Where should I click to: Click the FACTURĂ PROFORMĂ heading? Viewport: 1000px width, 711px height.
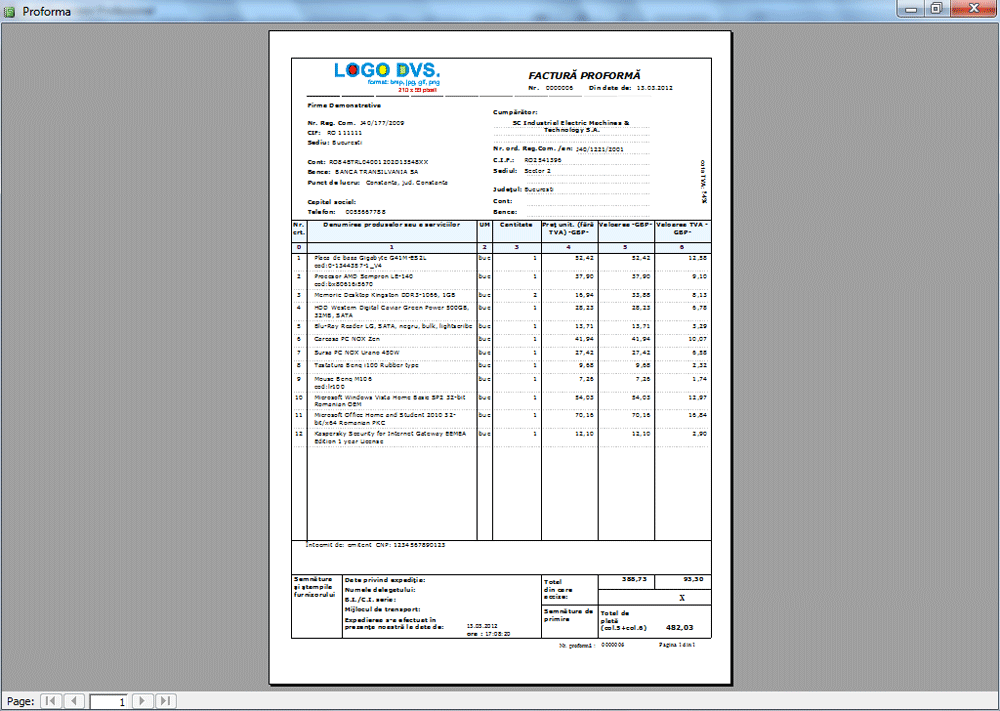(584, 75)
